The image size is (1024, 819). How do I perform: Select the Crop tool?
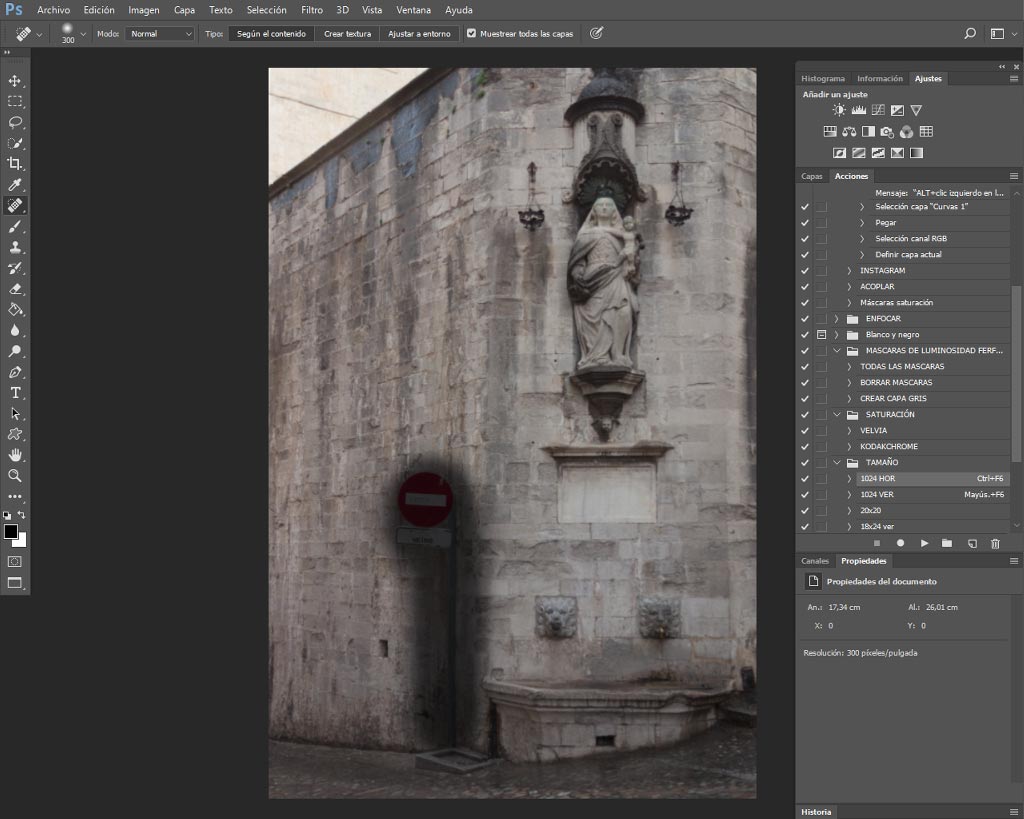point(14,164)
